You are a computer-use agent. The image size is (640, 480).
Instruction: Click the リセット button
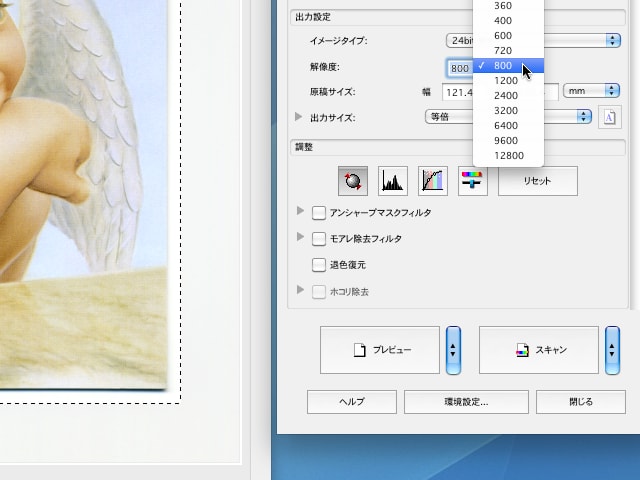click(x=538, y=181)
